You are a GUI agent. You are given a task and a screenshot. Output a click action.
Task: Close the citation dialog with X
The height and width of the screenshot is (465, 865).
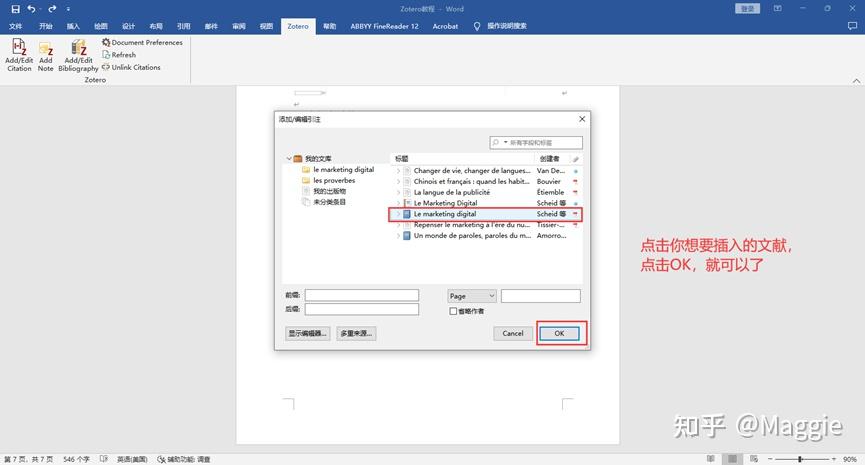point(582,119)
